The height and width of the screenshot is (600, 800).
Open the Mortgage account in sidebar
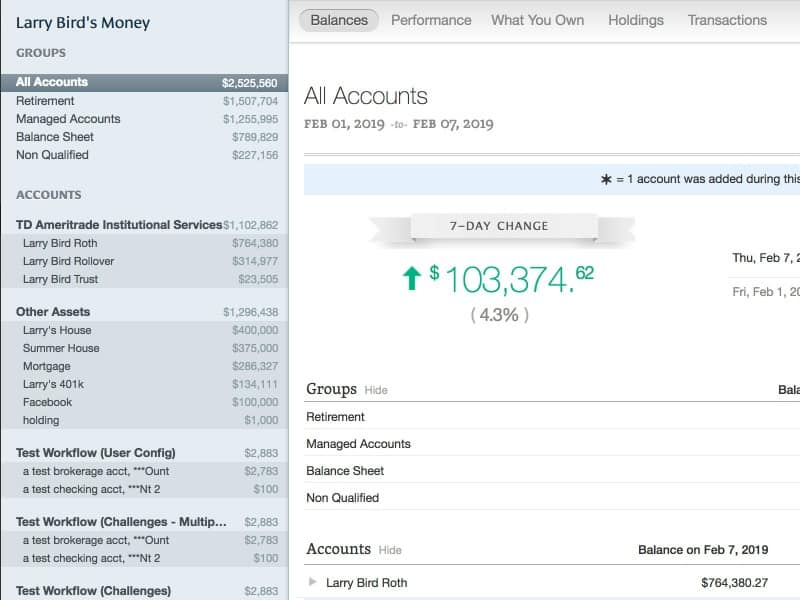[x=47, y=366]
